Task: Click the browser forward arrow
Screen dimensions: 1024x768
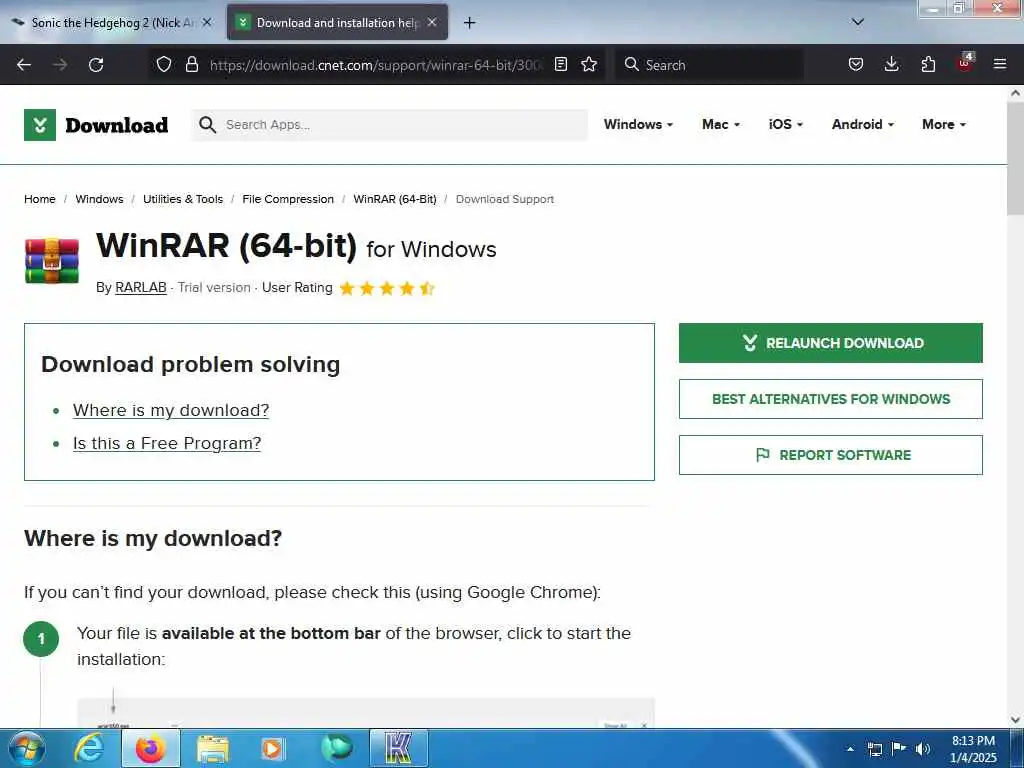Action: click(60, 65)
